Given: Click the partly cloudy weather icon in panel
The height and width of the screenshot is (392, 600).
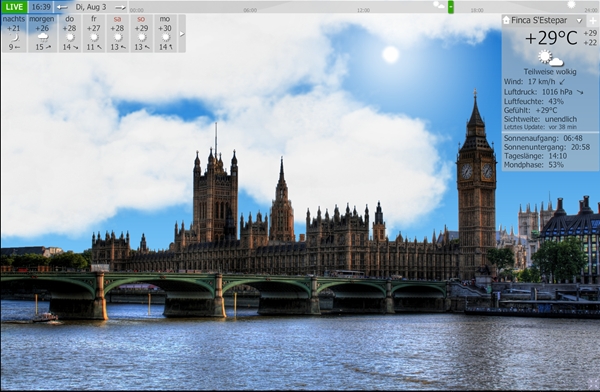Looking at the screenshot, I should tap(551, 58).
